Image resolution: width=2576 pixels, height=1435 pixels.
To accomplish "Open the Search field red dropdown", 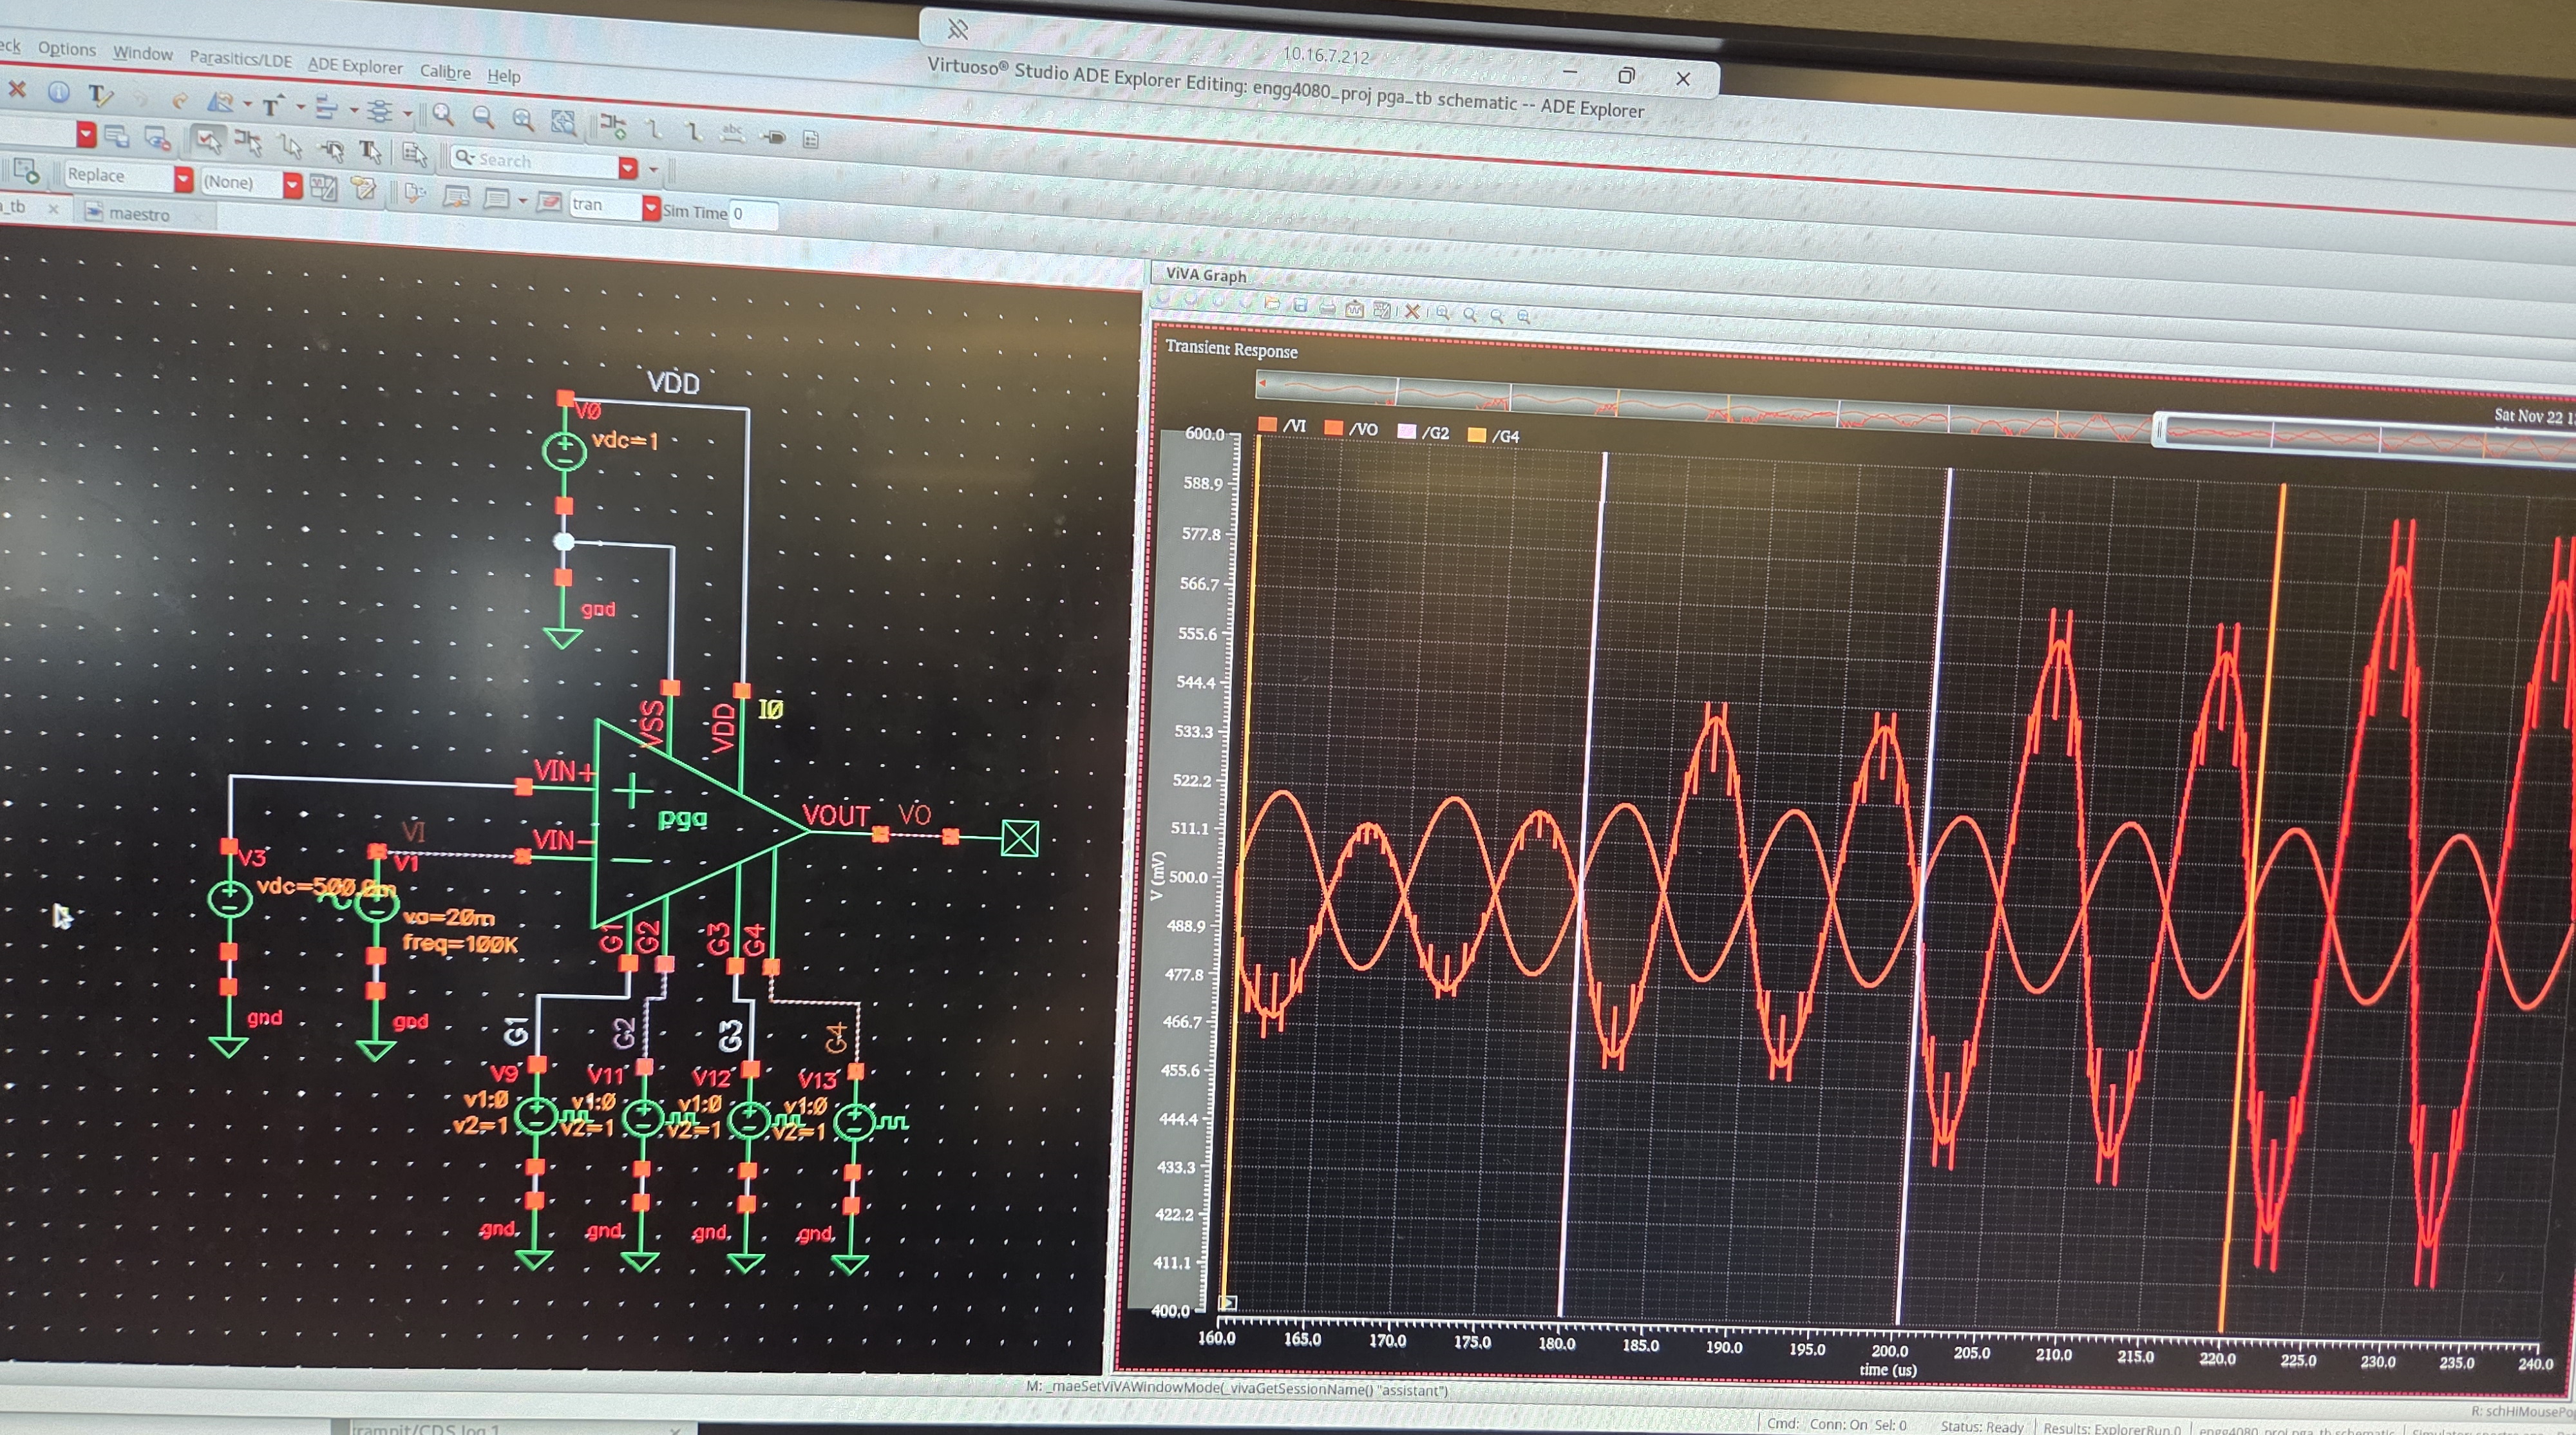I will tap(628, 167).
